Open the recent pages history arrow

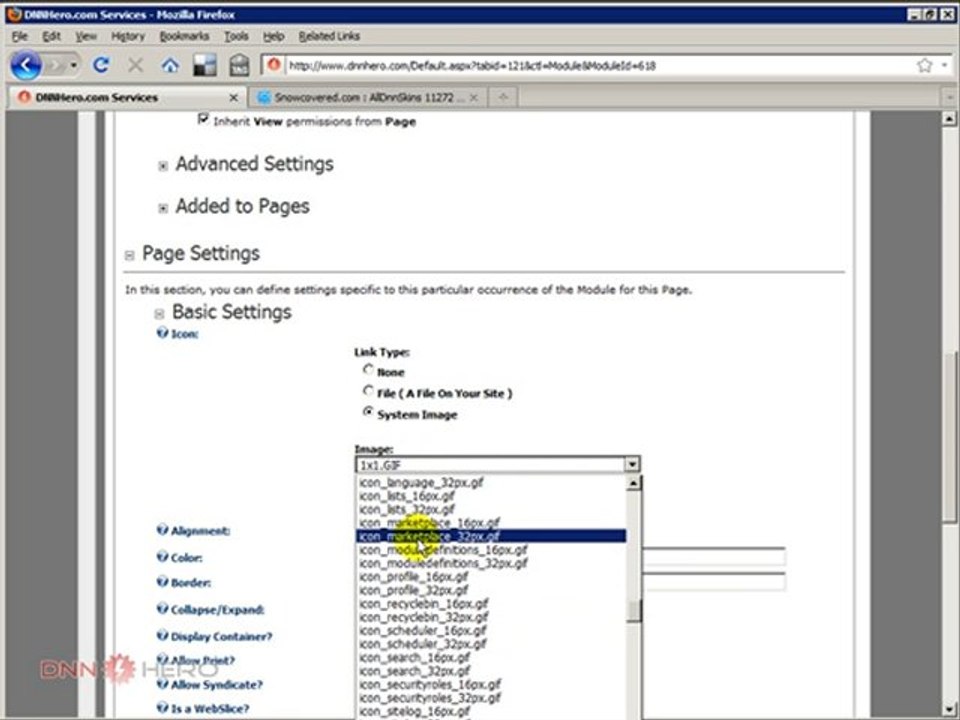coord(73,65)
